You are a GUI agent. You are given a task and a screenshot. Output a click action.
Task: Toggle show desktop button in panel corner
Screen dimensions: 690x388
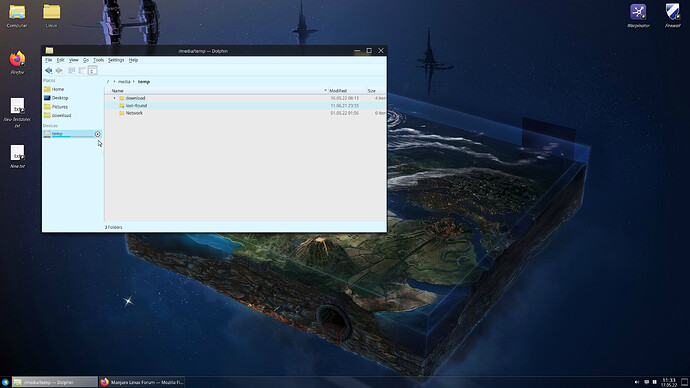coord(685,382)
